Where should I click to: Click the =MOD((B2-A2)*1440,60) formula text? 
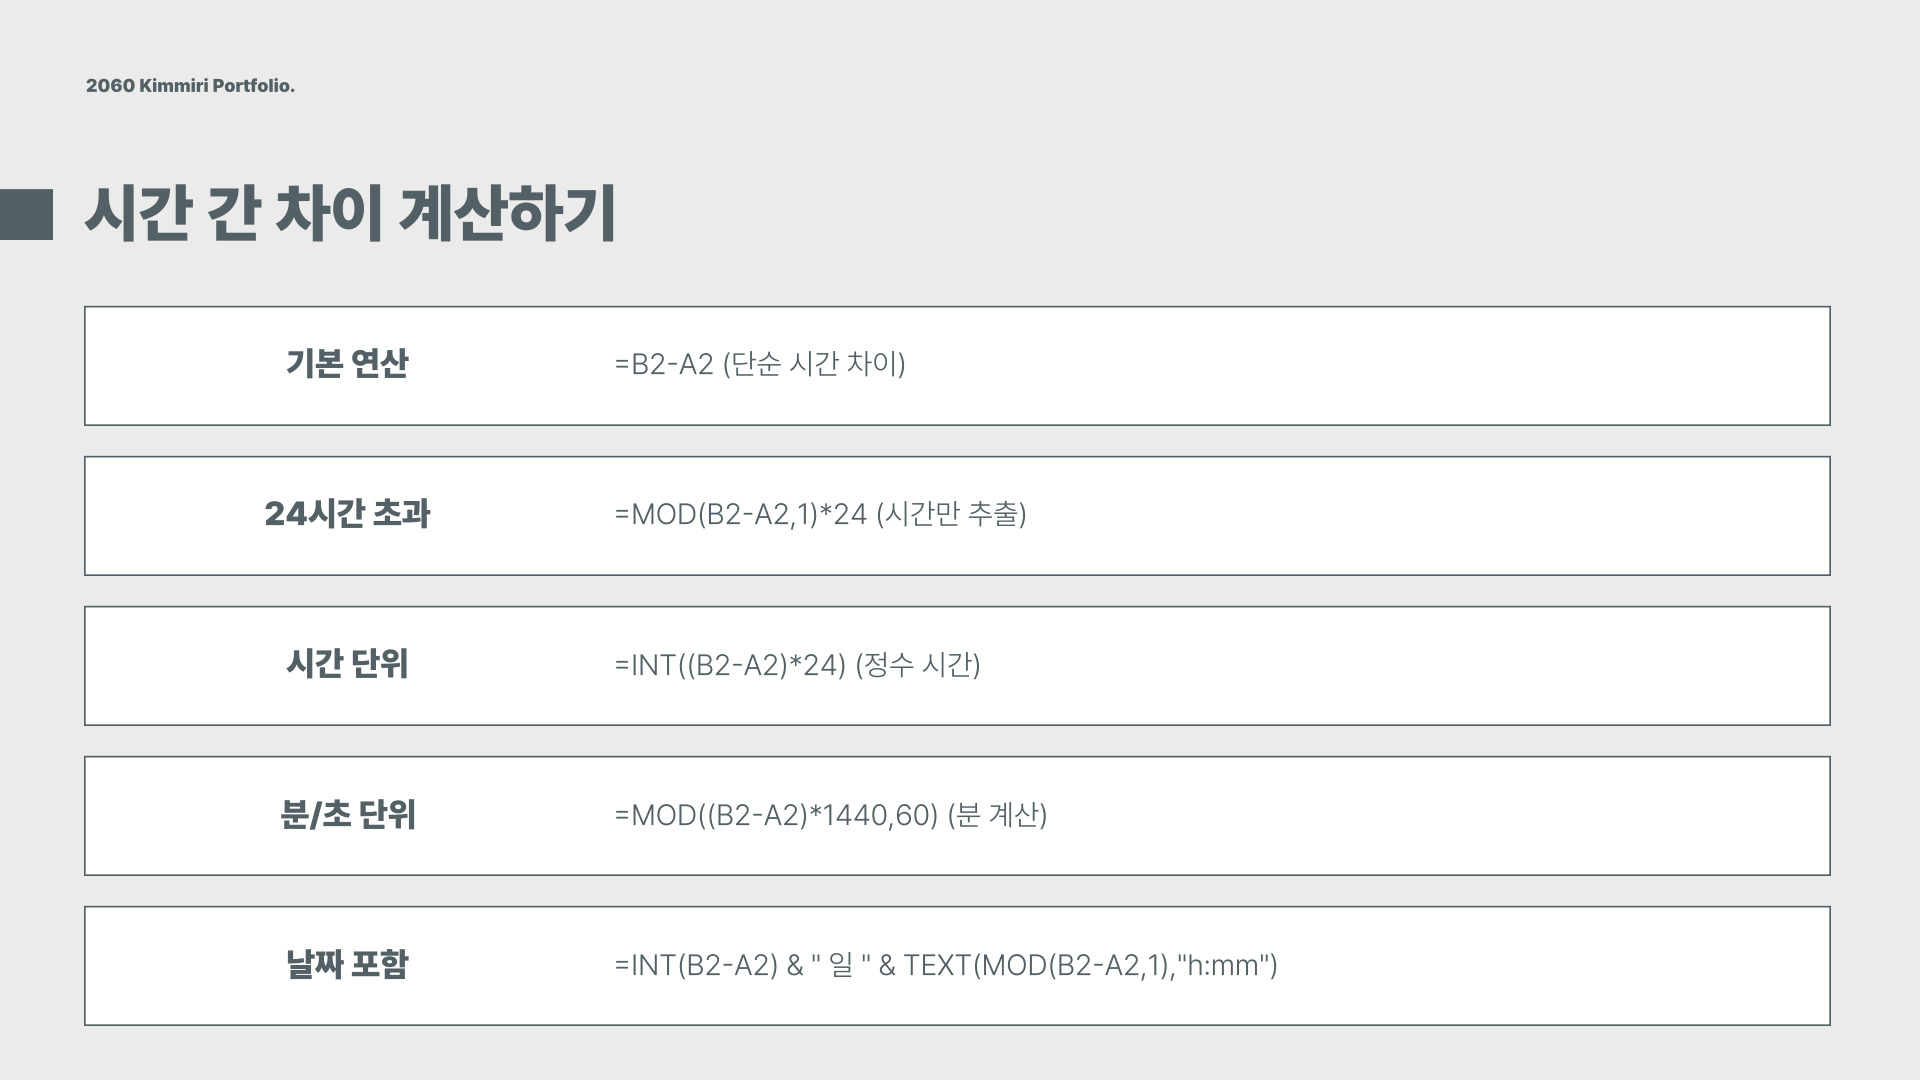(x=776, y=815)
